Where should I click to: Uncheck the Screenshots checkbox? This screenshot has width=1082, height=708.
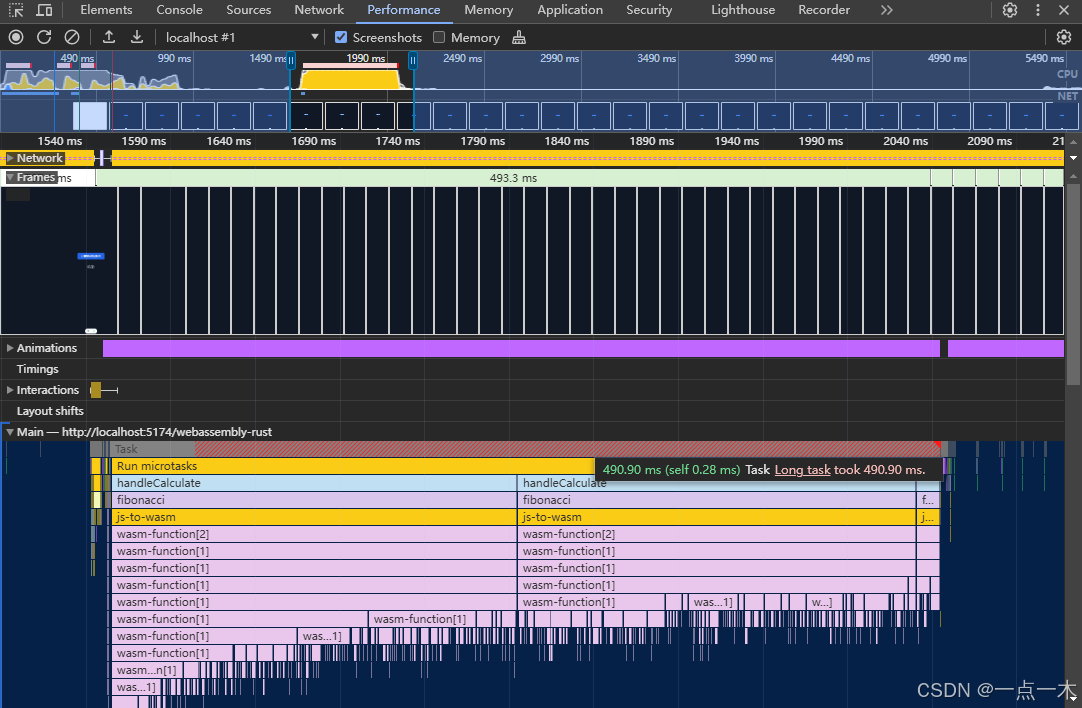341,37
